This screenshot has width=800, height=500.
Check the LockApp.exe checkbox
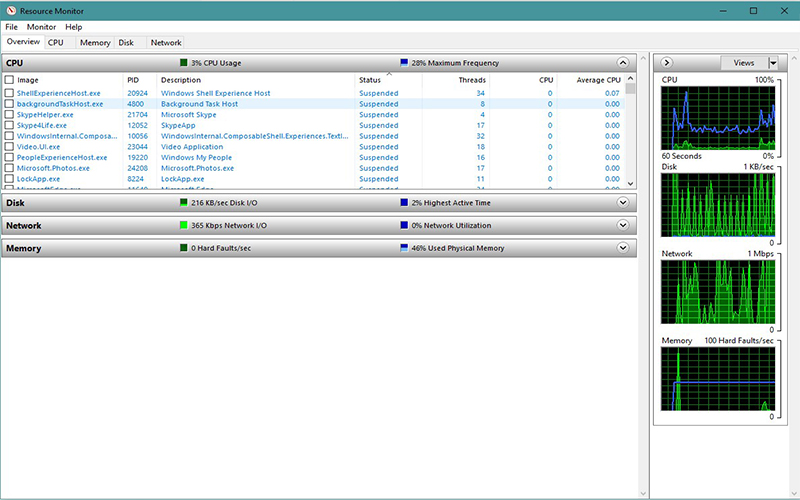pyautogui.click(x=9, y=179)
